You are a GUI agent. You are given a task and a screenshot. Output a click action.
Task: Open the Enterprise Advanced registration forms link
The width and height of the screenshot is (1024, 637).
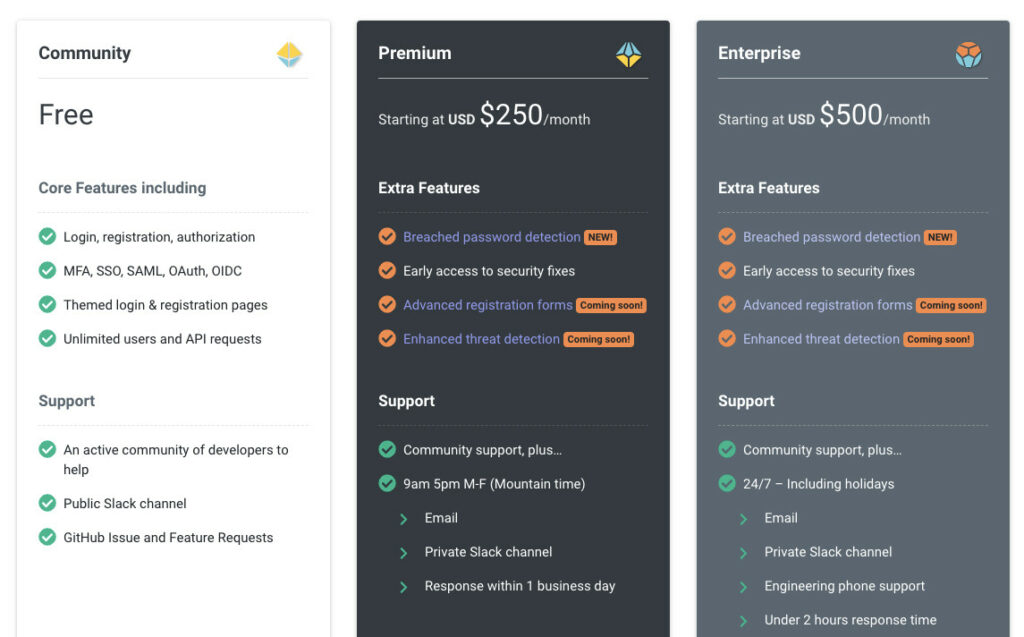coord(827,305)
